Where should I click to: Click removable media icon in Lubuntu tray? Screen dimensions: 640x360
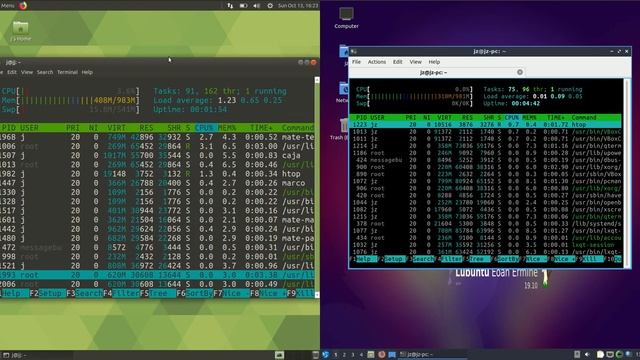click(577, 355)
